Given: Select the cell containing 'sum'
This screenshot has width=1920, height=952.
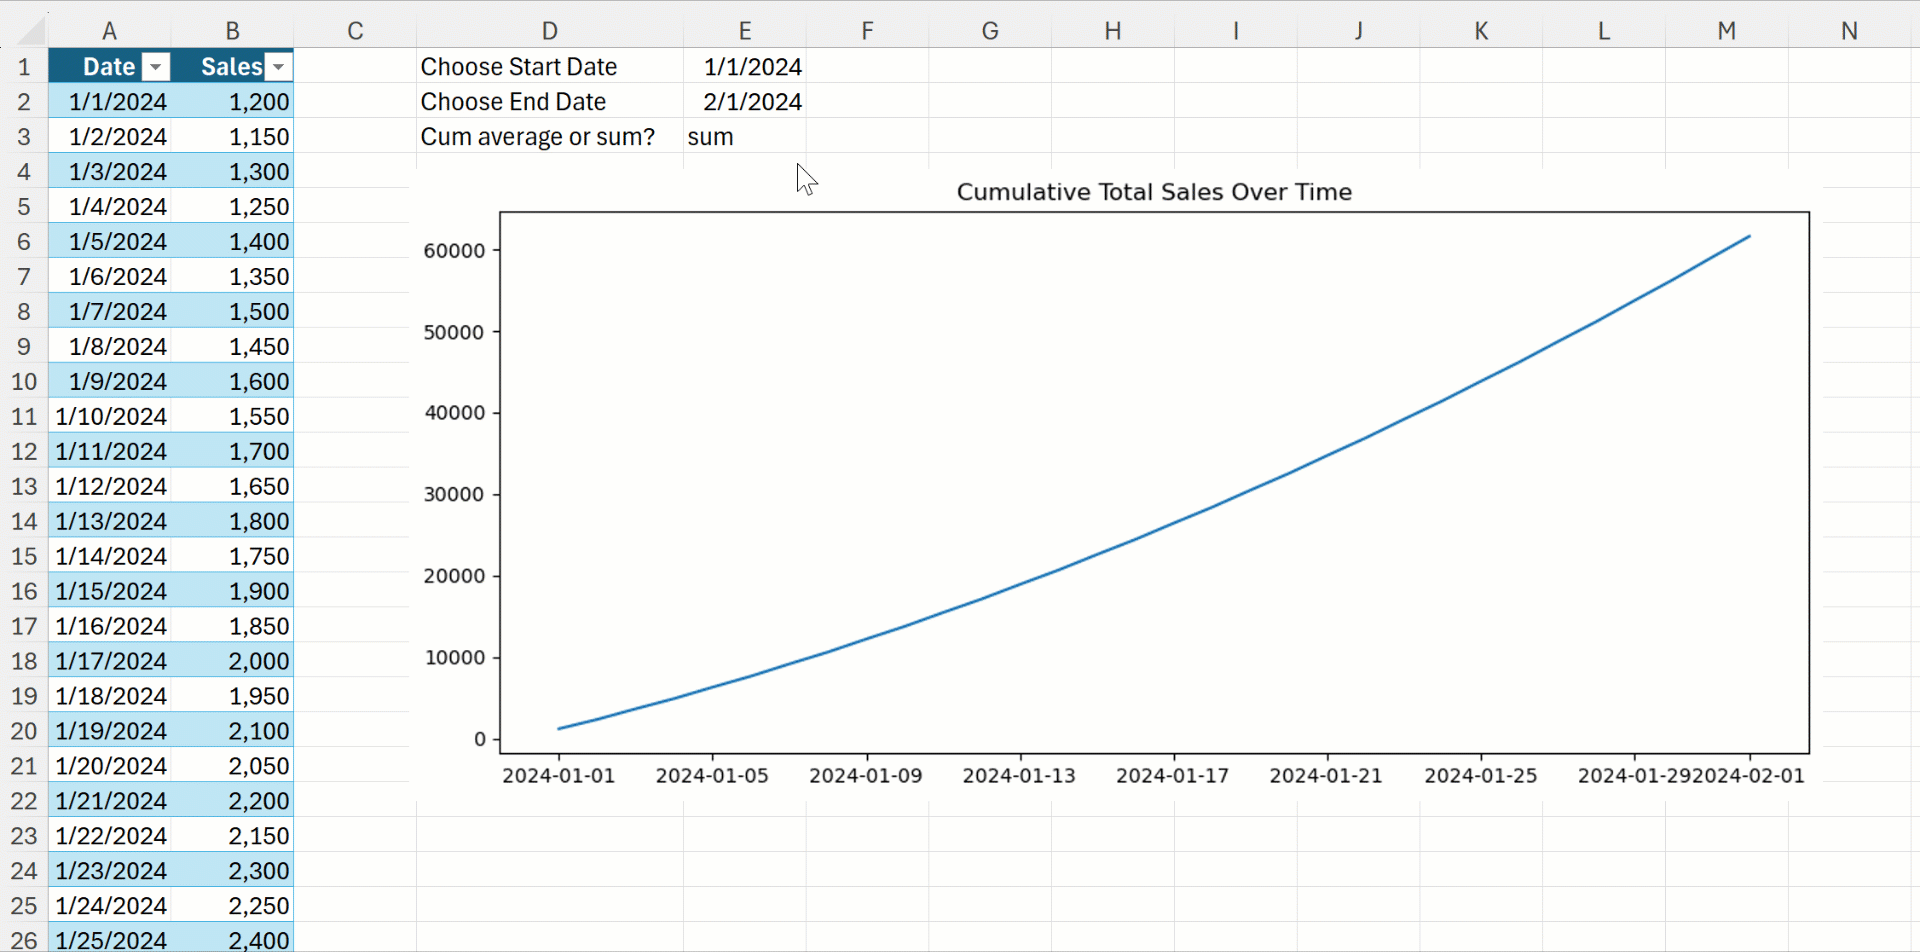Looking at the screenshot, I should click(x=744, y=136).
